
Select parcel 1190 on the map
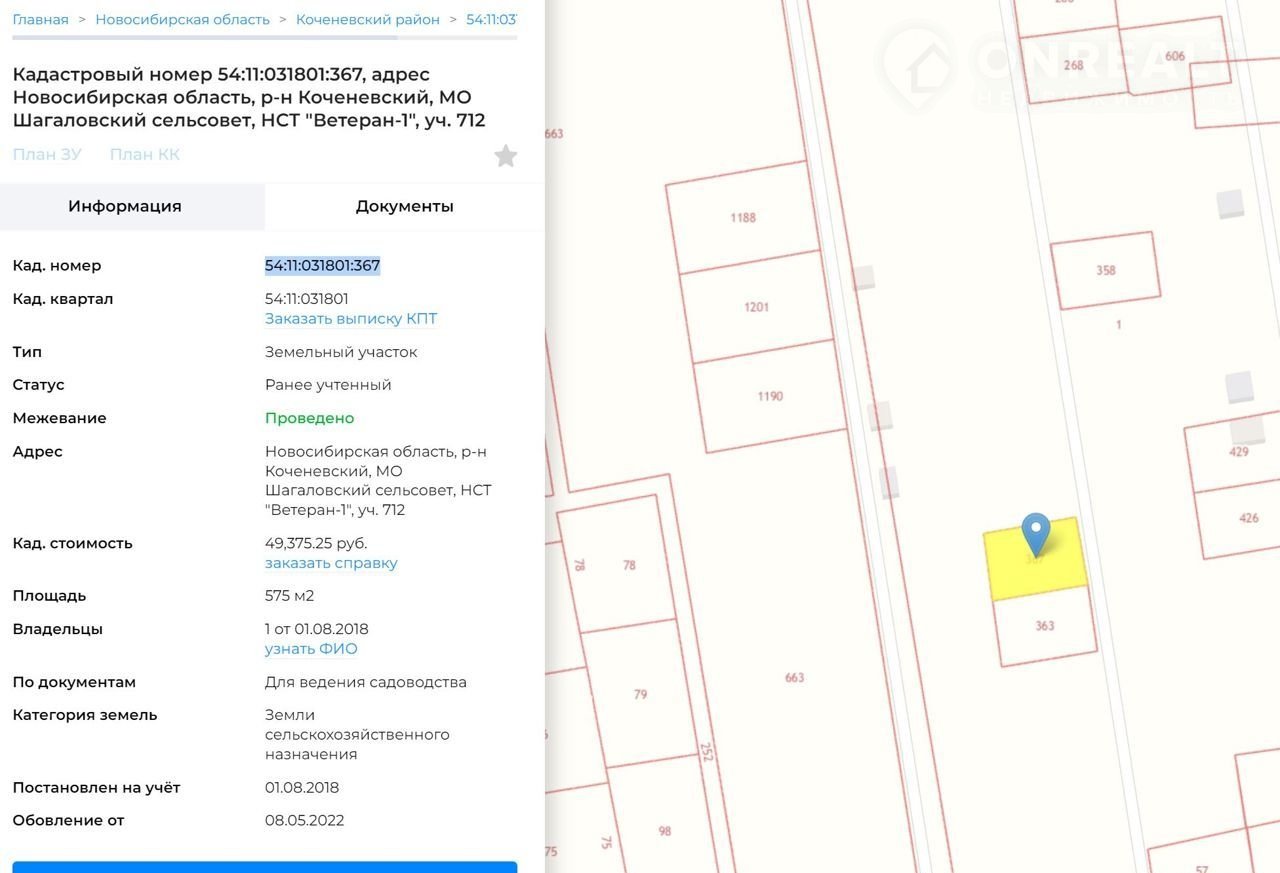(769, 397)
